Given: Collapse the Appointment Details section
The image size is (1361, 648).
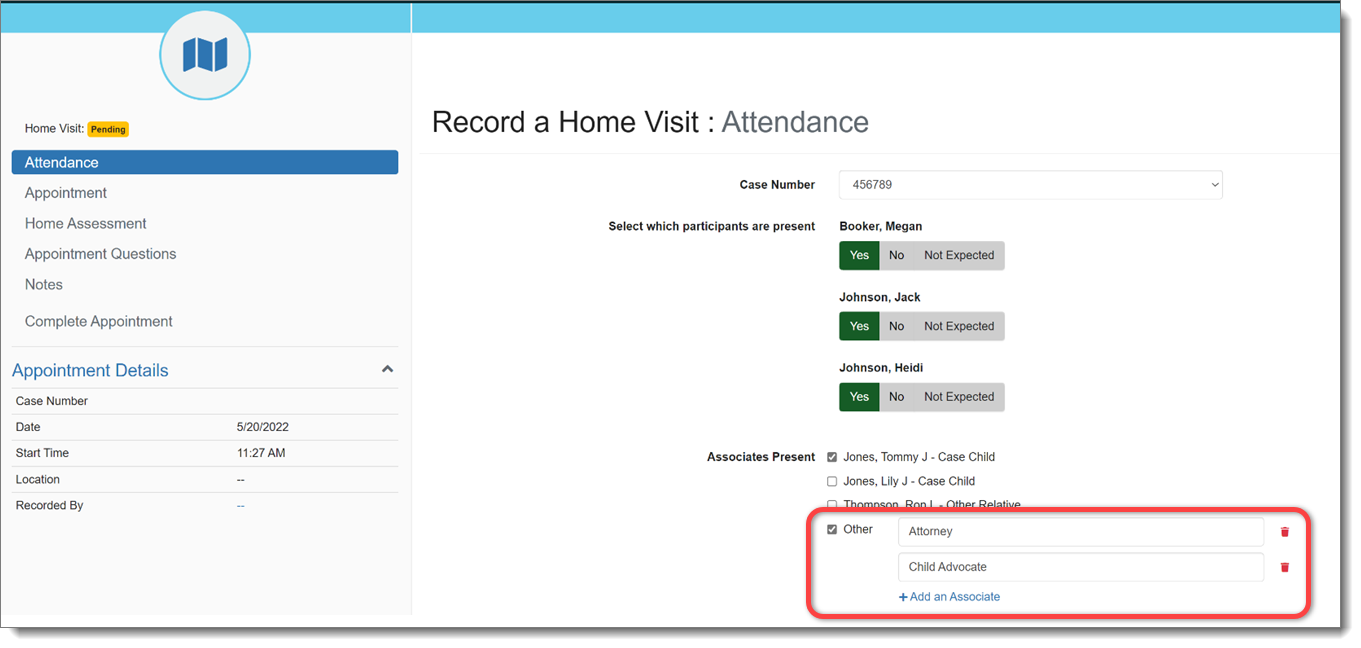Looking at the screenshot, I should pos(387,370).
